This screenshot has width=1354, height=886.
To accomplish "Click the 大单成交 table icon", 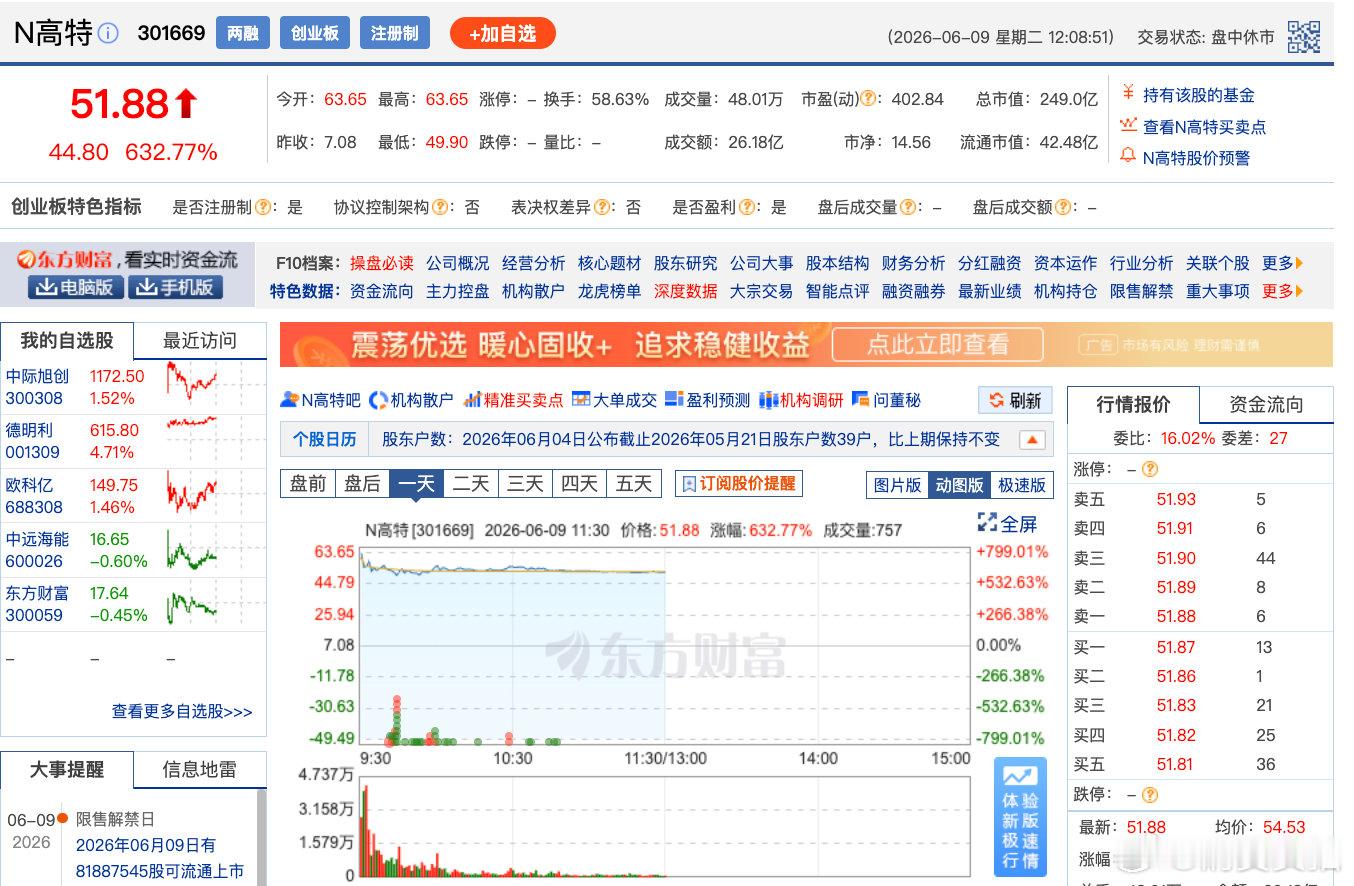I will [x=581, y=400].
